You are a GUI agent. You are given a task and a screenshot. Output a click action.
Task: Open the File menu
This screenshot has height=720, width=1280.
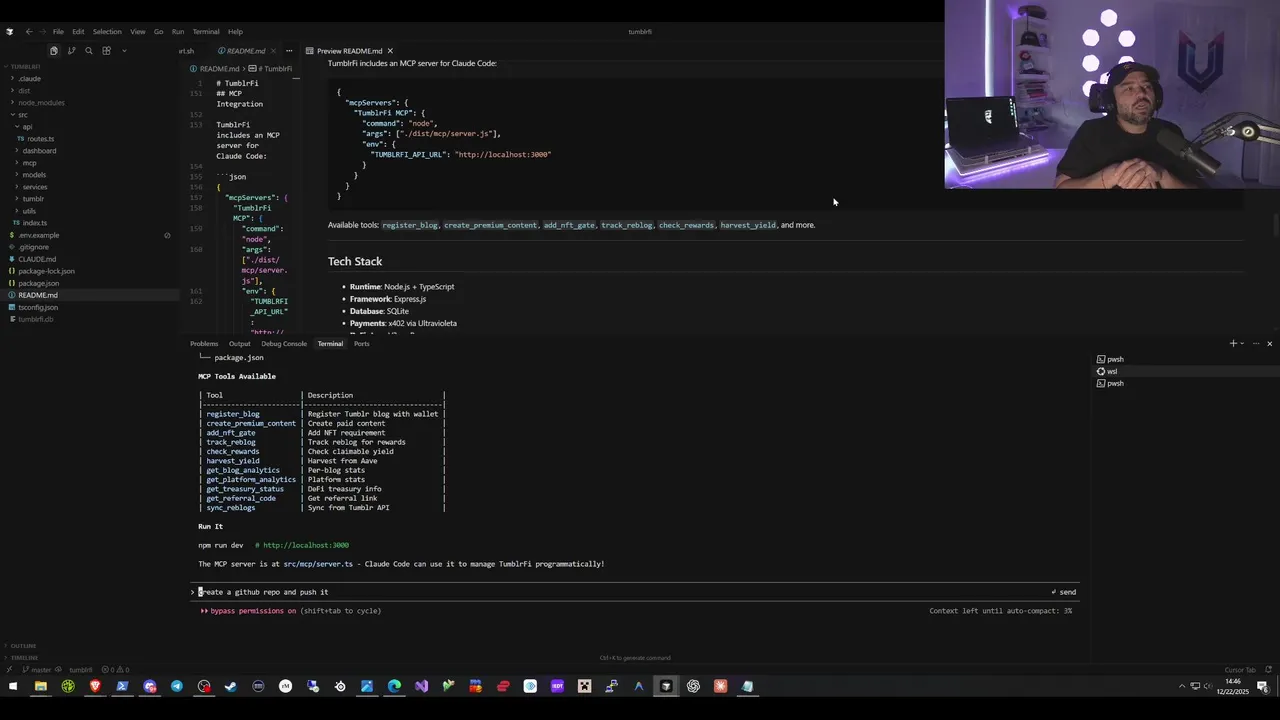click(58, 32)
